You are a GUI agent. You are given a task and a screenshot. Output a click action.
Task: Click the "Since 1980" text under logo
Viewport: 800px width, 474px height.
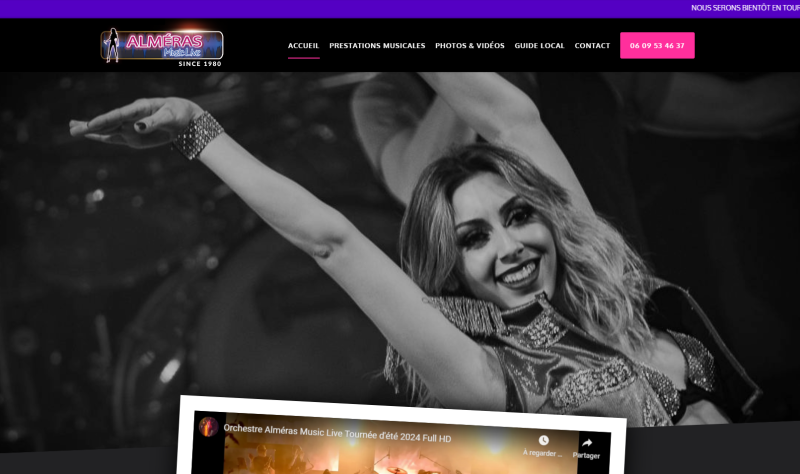(x=199, y=64)
